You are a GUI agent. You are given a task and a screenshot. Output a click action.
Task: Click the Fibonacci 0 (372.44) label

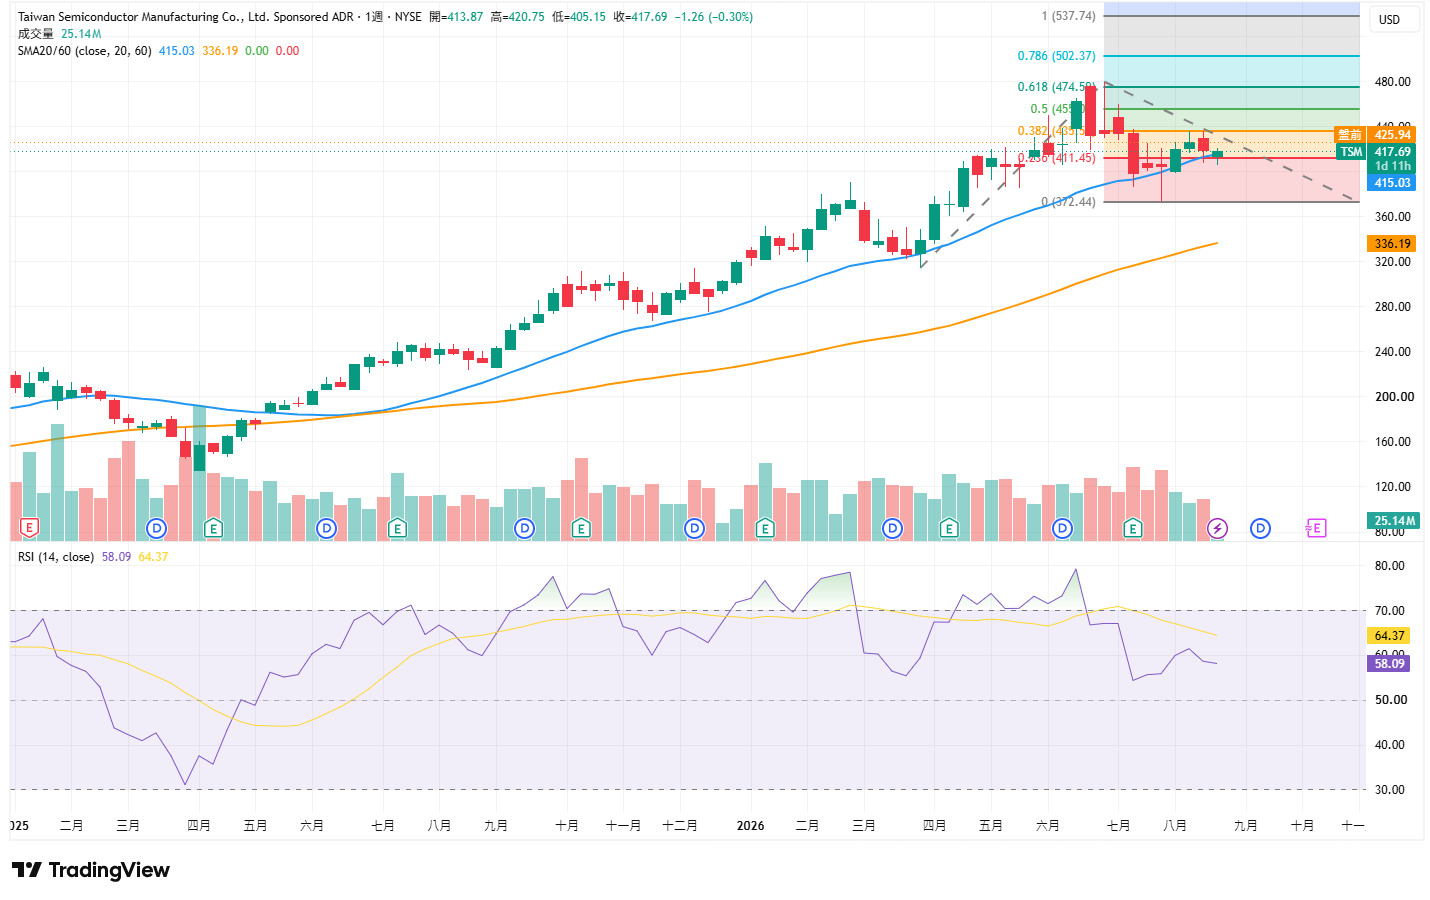[1068, 202]
